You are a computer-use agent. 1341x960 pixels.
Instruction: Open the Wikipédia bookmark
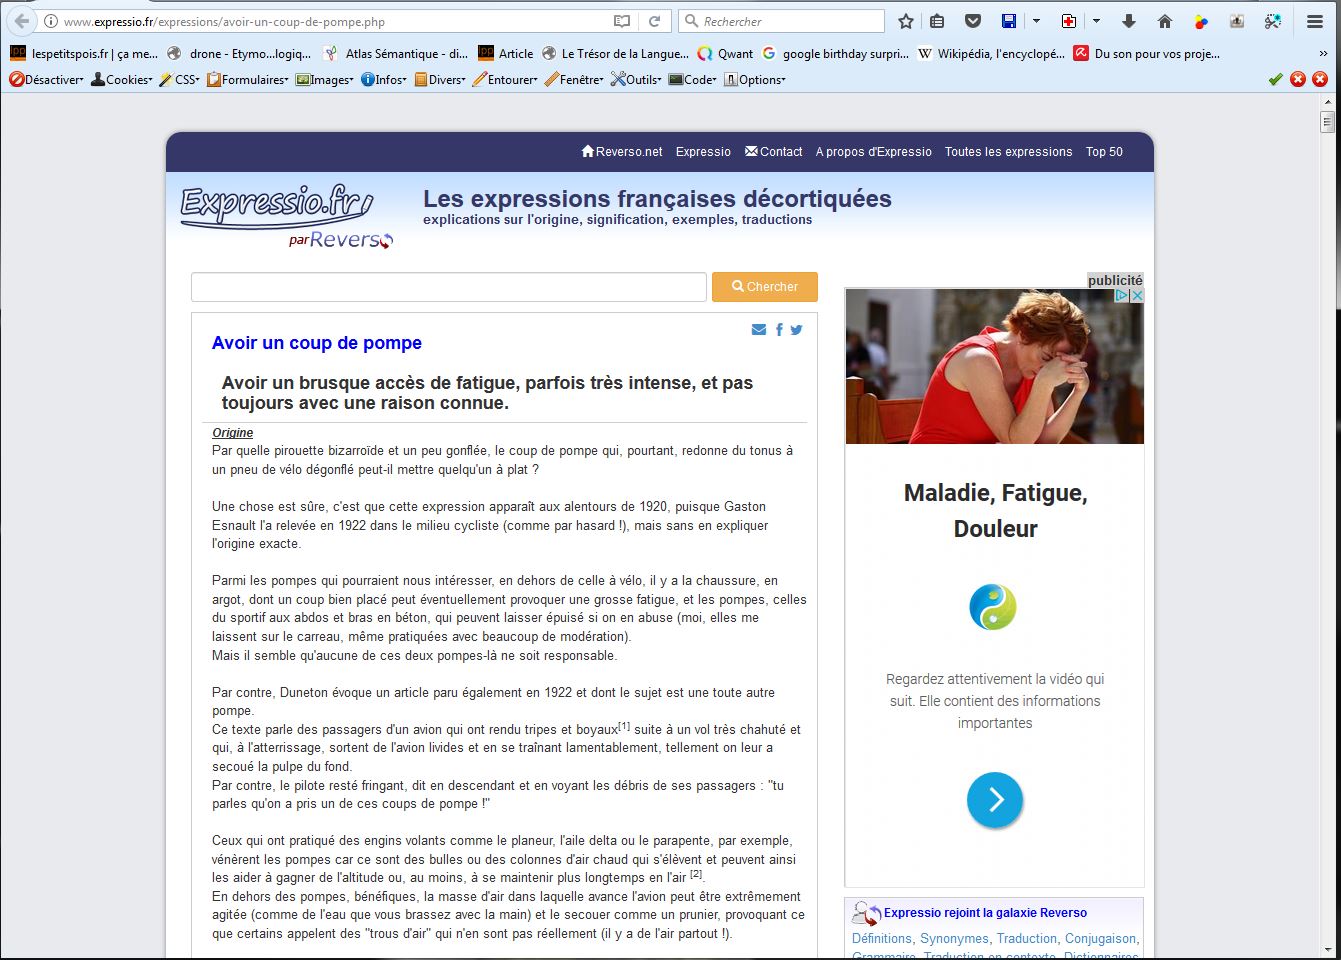[x=991, y=54]
